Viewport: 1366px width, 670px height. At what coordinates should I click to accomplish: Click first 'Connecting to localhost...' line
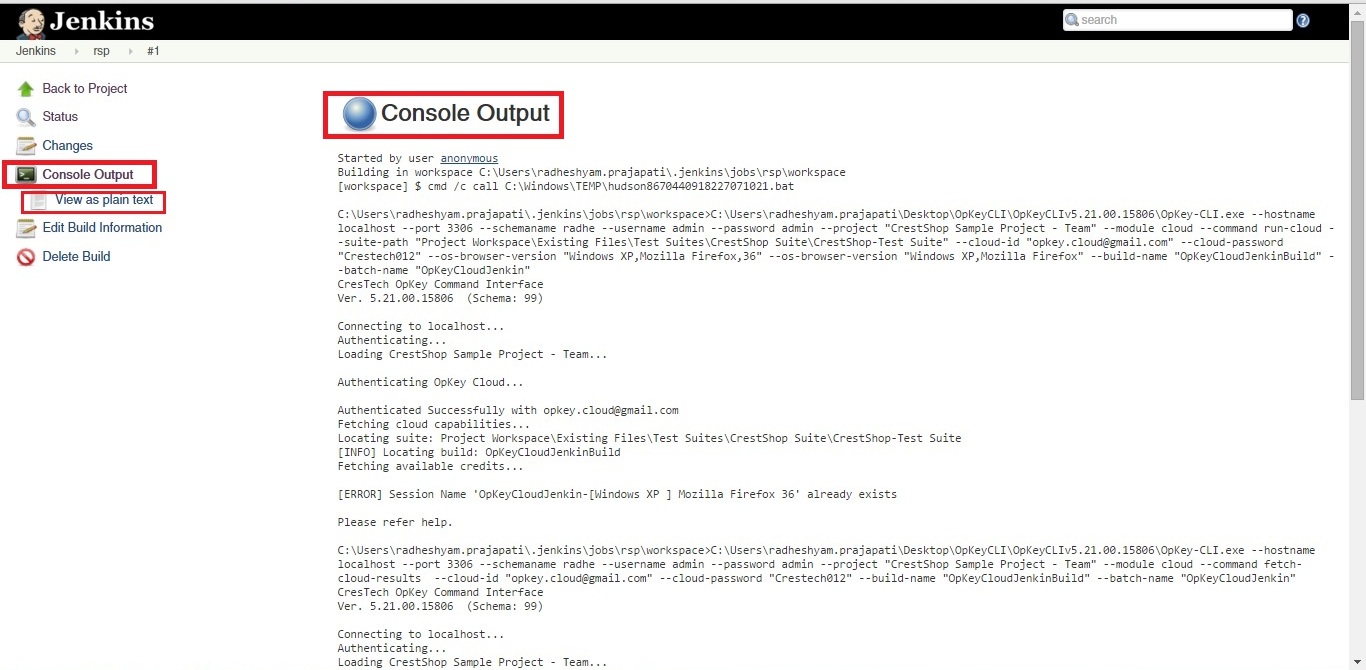tap(421, 326)
